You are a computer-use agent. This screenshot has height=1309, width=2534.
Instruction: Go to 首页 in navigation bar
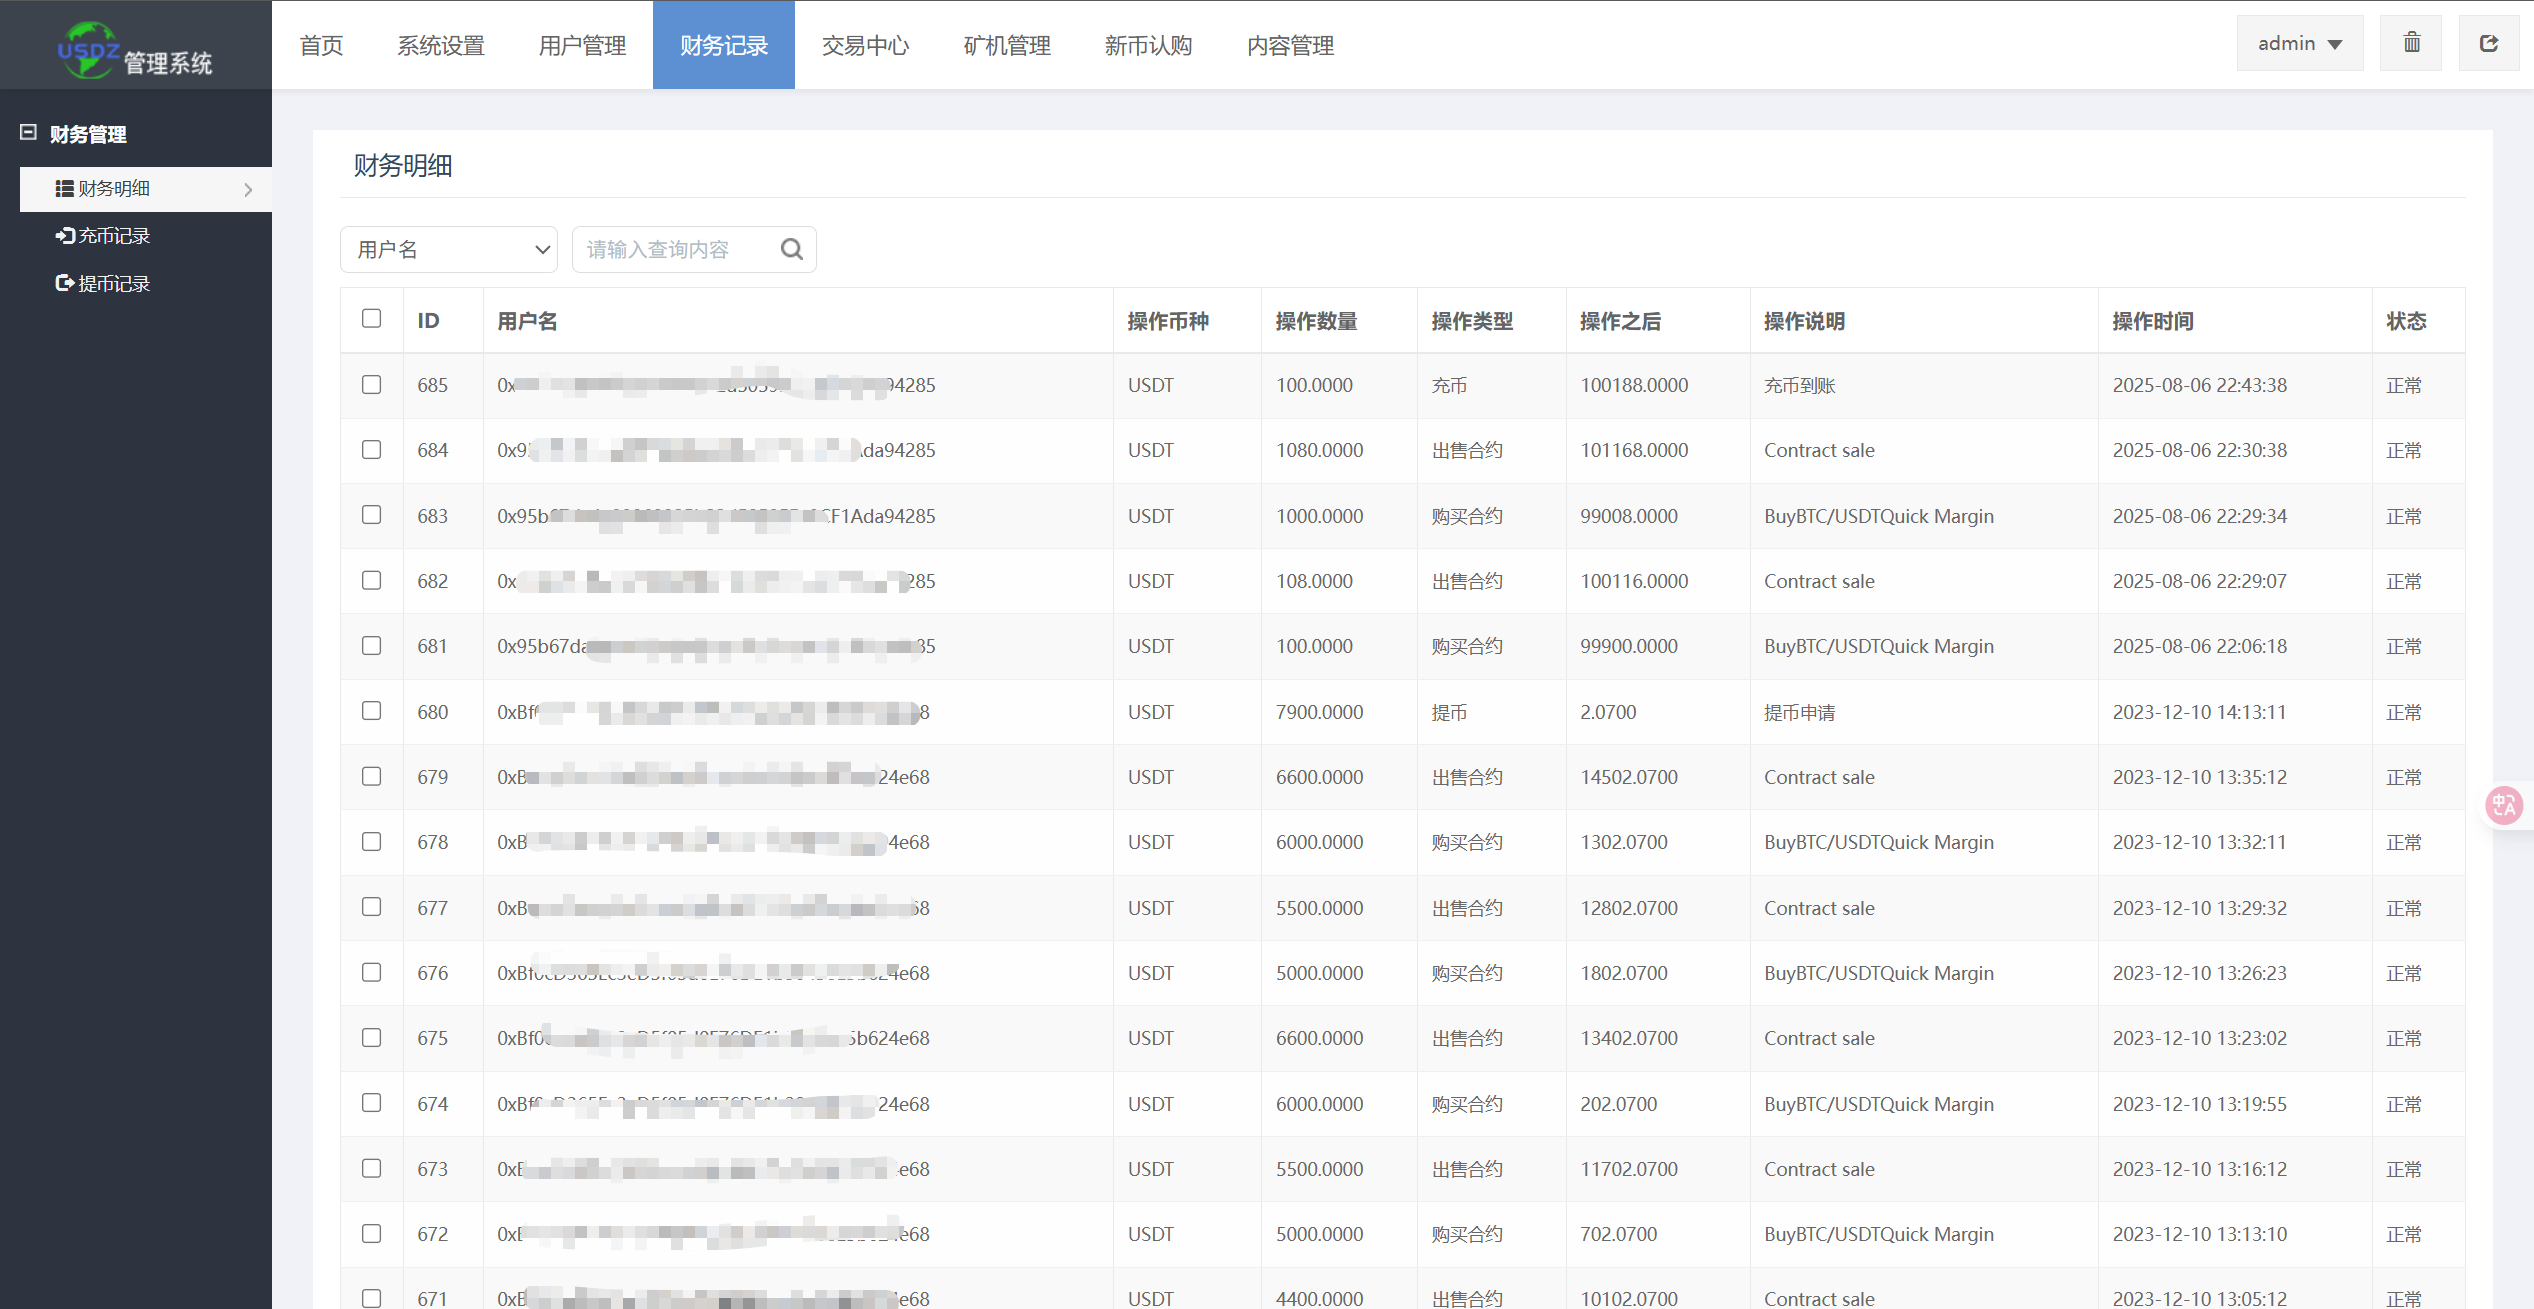tap(321, 45)
